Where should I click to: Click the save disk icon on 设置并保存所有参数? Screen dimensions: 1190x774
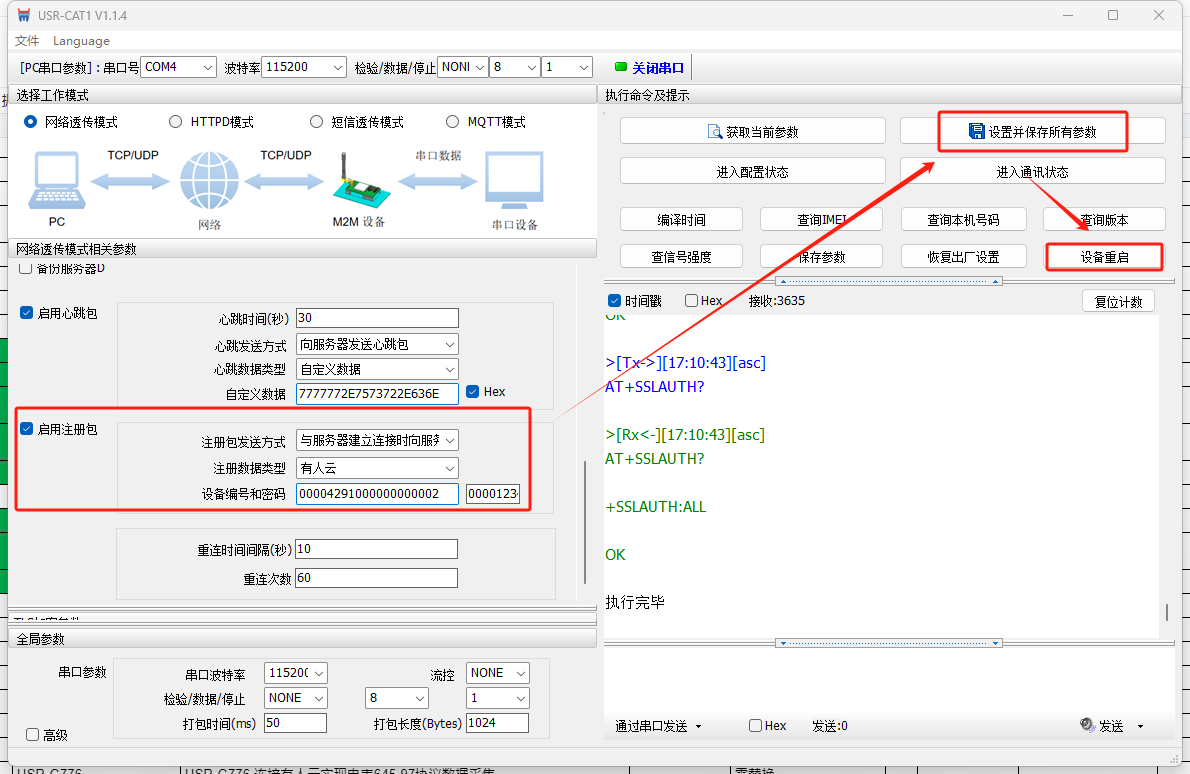click(977, 132)
